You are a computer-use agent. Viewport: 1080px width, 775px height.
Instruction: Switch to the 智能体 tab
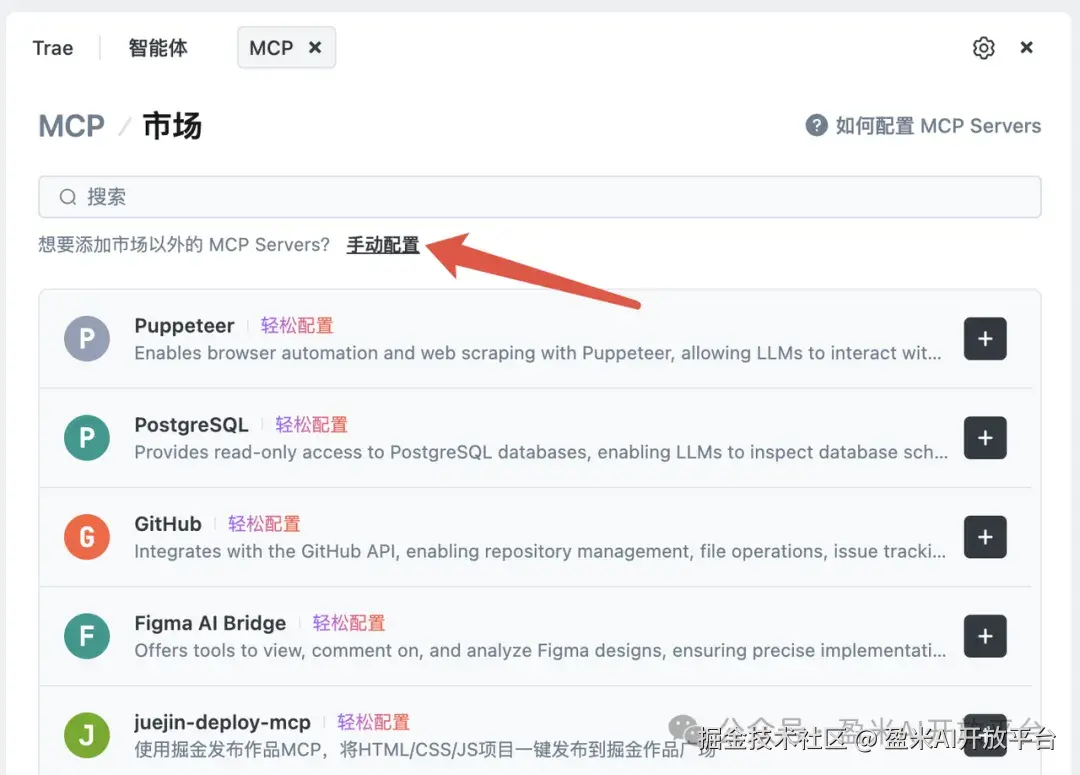(x=158, y=47)
